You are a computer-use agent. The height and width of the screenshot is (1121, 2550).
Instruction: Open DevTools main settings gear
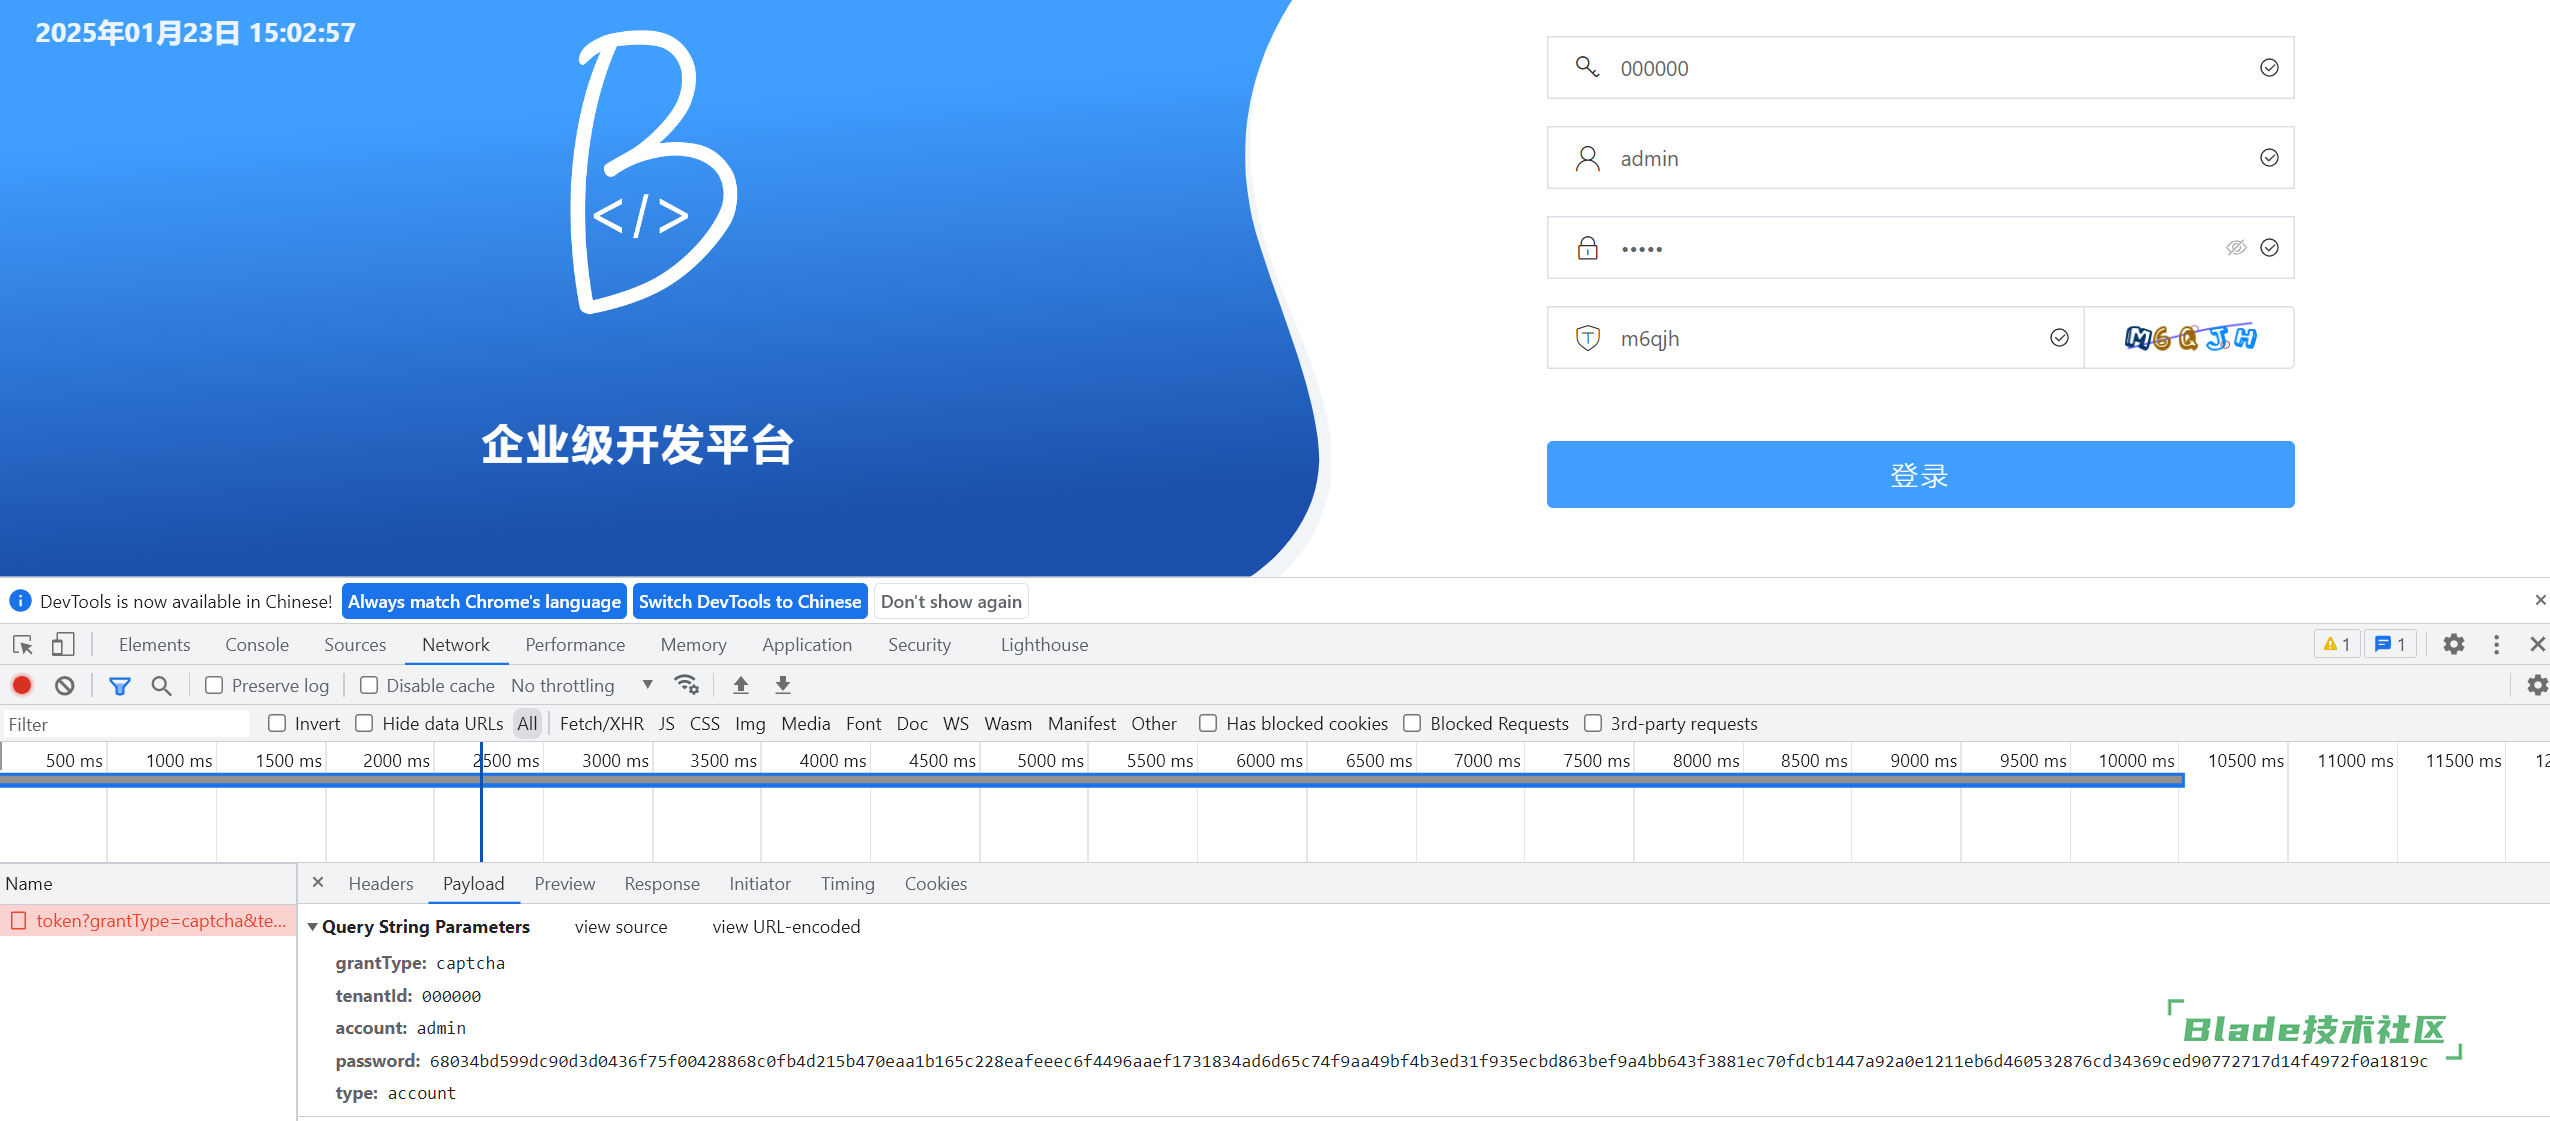coord(2454,644)
